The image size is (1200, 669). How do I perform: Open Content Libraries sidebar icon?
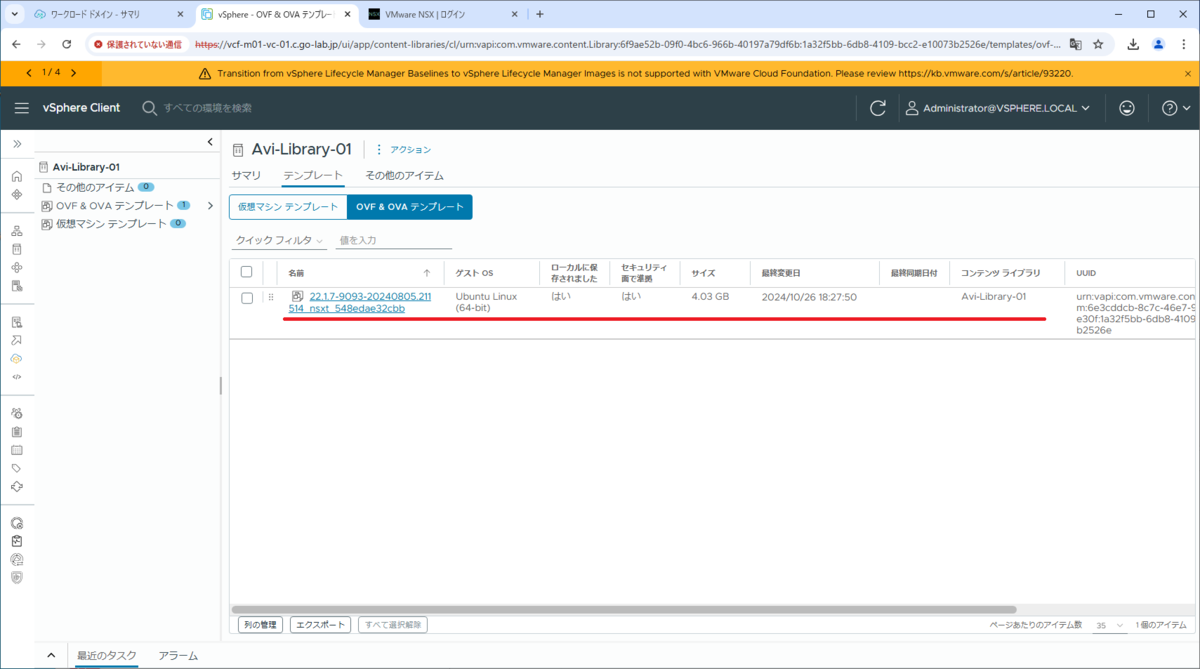pyautogui.click(x=17, y=249)
